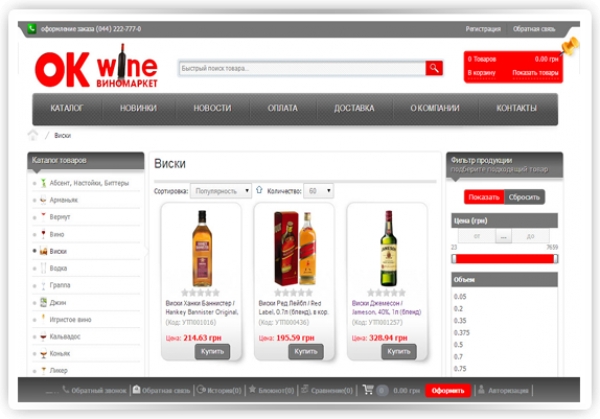Click the shopping cart icon in bottom bar
Screen dimensions: 600x419
click(368, 390)
